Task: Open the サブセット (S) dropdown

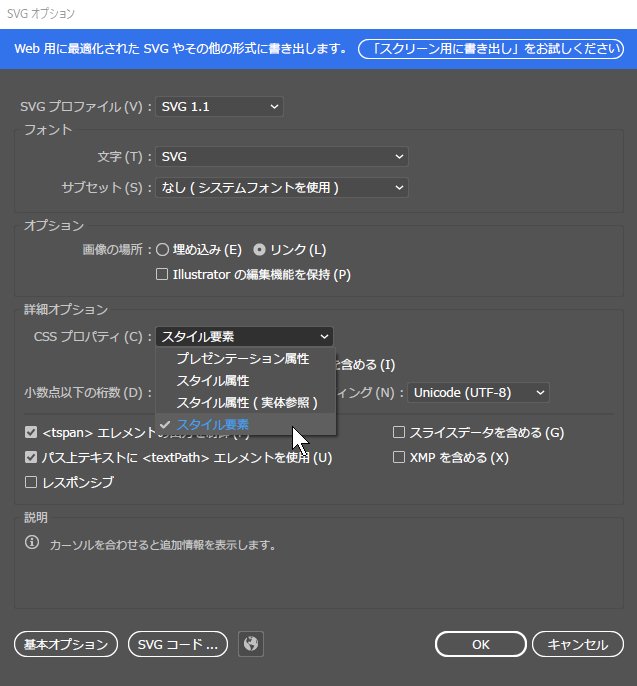Action: 282,187
